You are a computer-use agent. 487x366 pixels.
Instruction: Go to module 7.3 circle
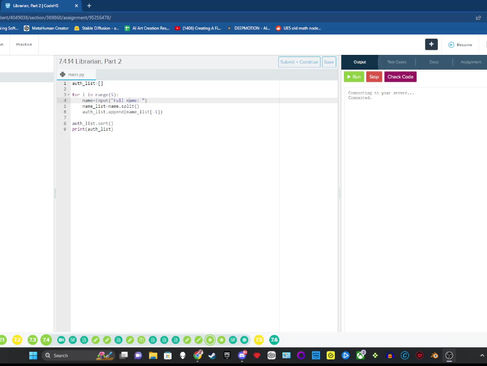32,340
